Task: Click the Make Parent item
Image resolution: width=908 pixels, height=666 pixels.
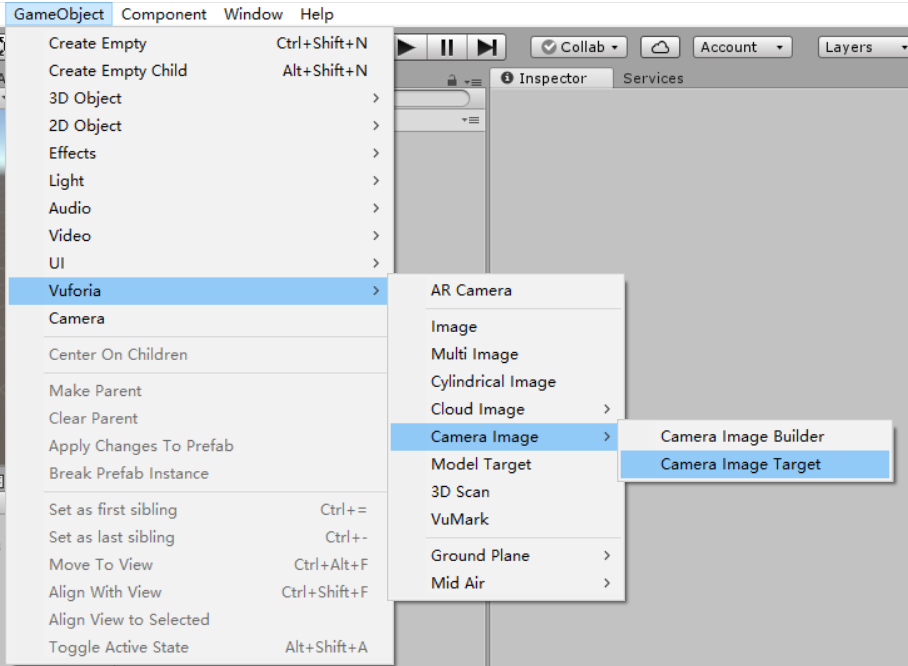Action: [198, 391]
